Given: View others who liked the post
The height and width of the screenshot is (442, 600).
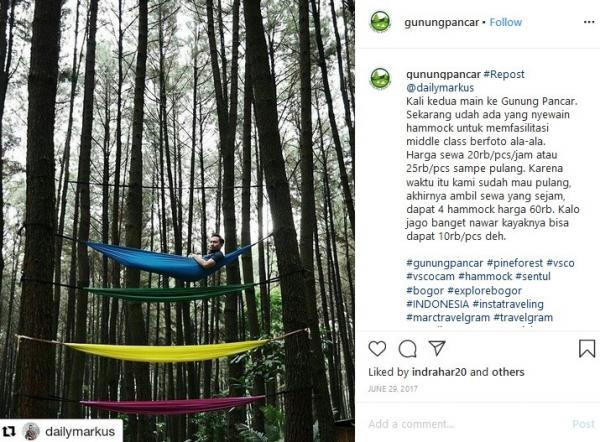Looking at the screenshot, I should click(508, 372).
